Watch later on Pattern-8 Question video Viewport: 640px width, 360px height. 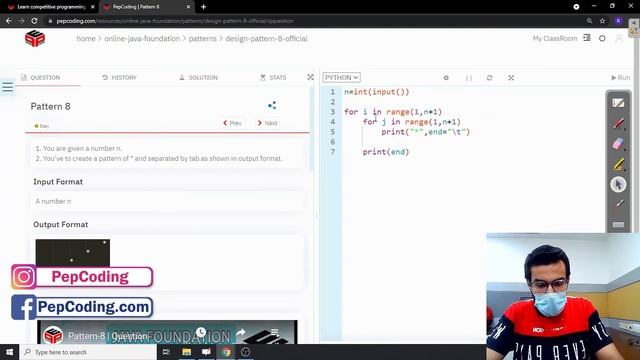tap(200, 332)
